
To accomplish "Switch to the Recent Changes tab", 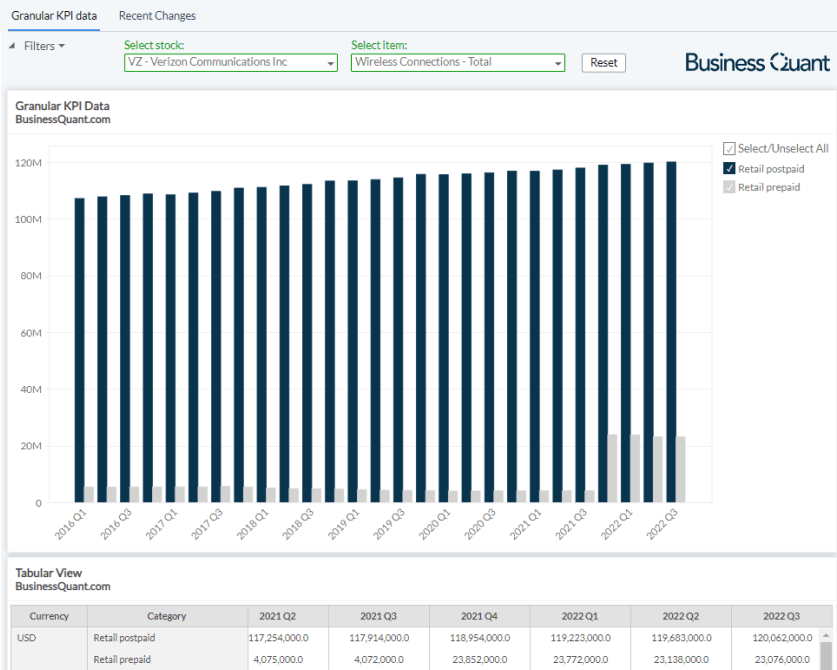I will [x=157, y=16].
